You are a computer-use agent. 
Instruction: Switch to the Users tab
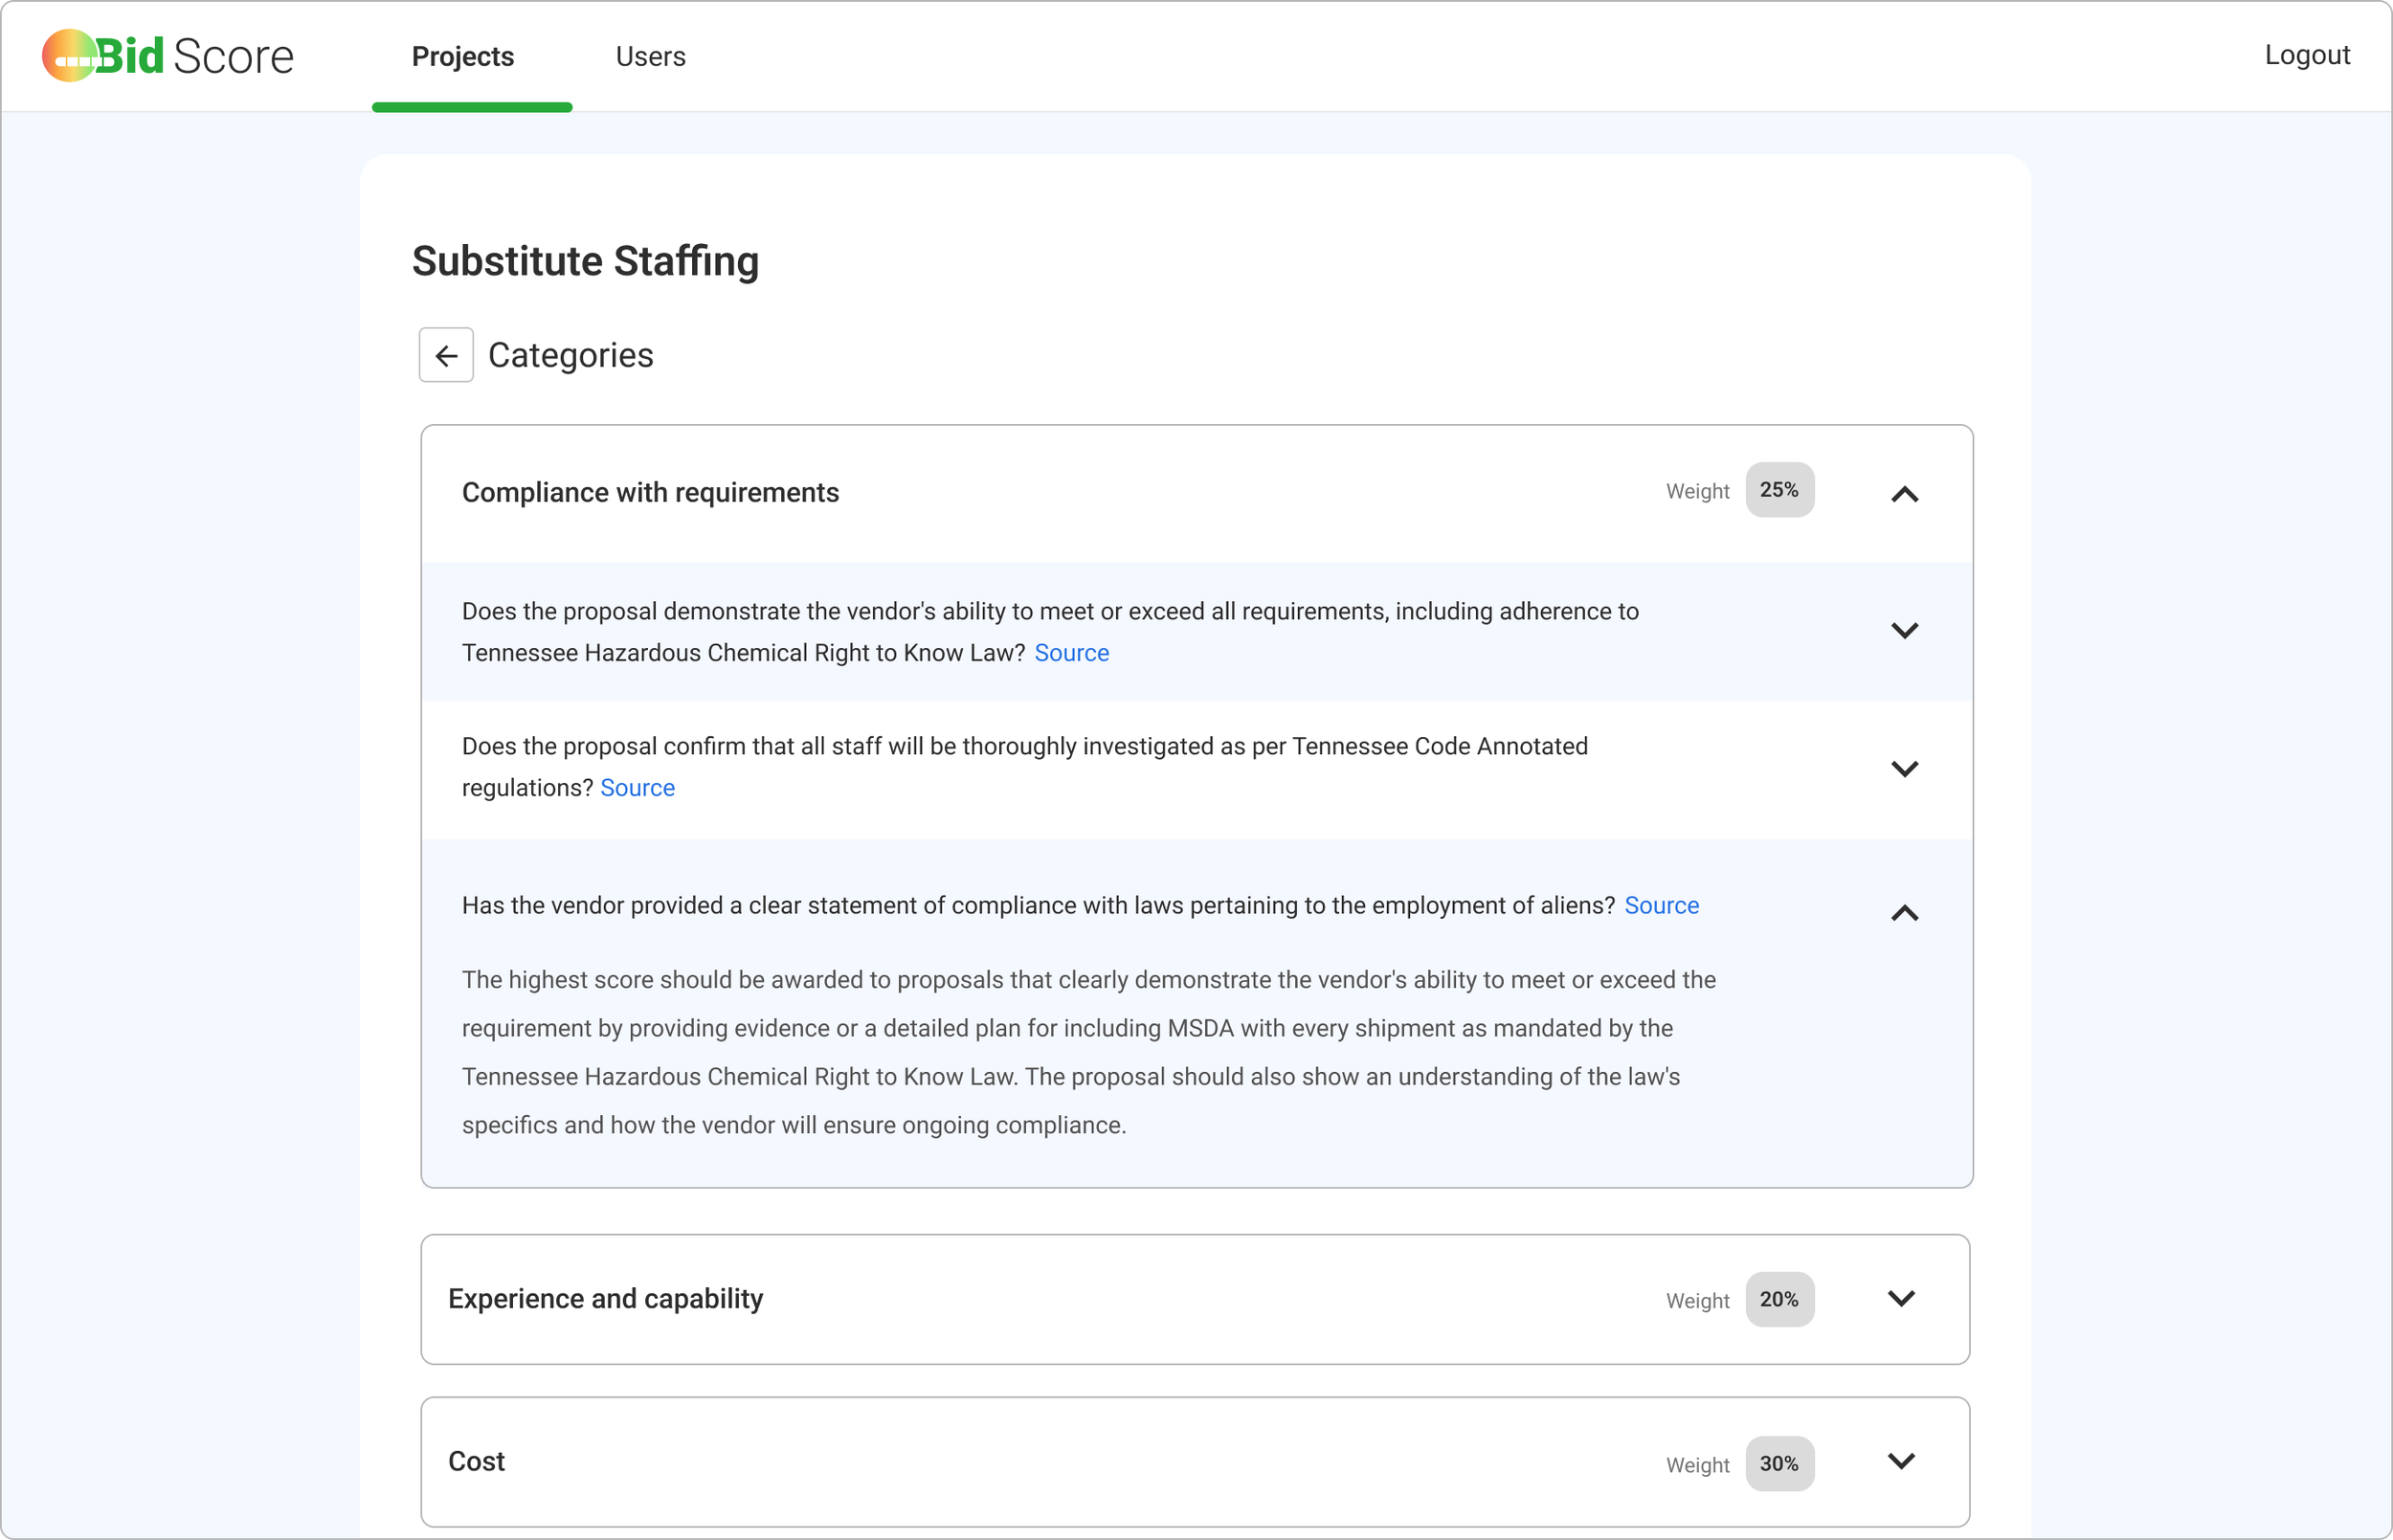point(650,57)
